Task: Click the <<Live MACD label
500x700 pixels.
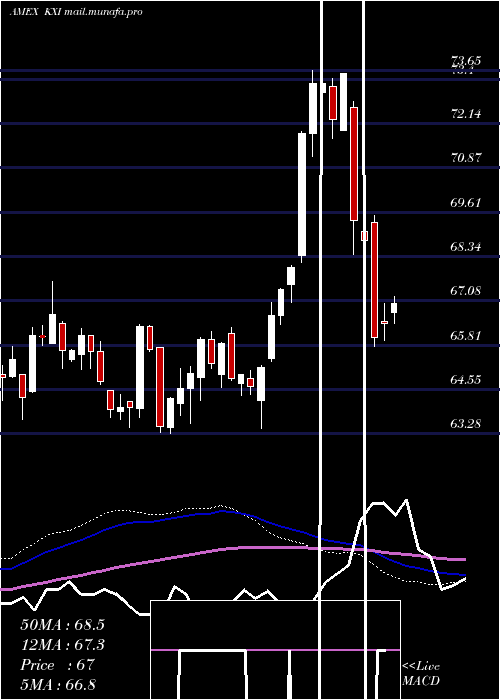Action: click(421, 673)
